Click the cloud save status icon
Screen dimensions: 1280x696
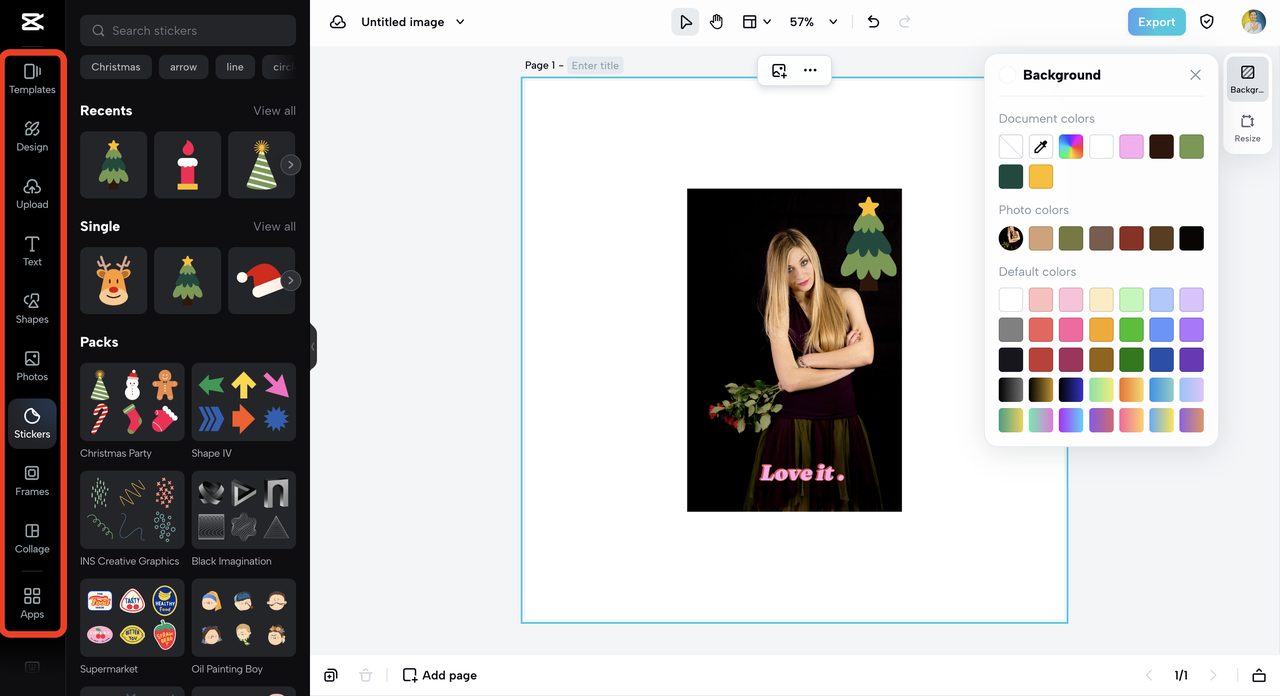point(338,22)
